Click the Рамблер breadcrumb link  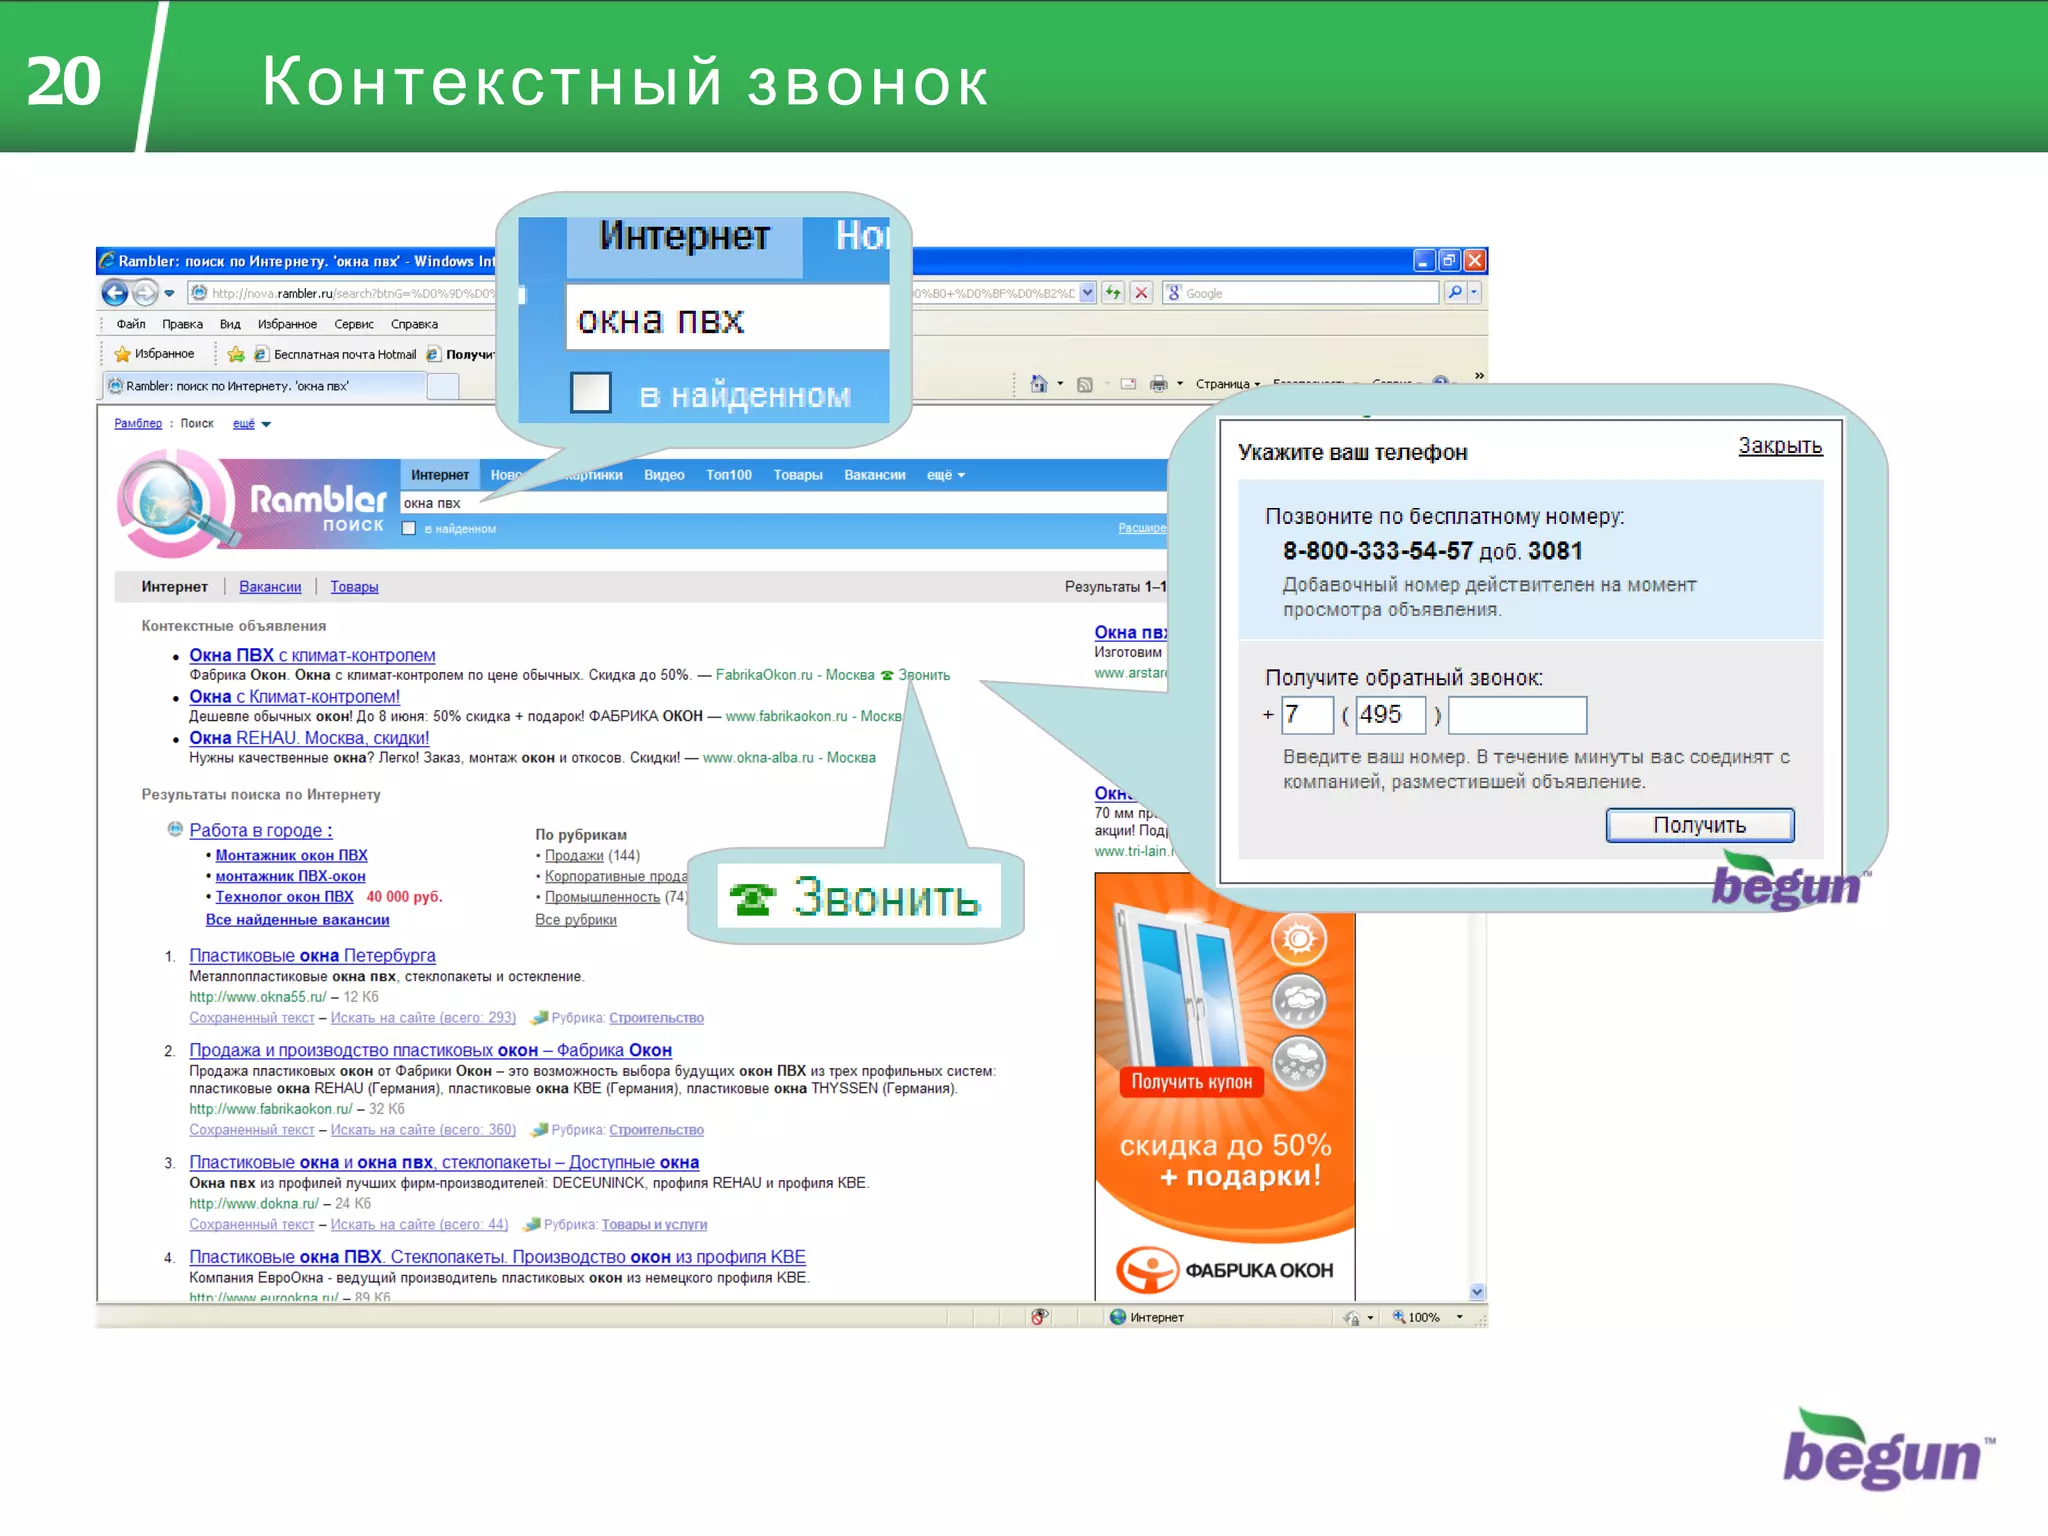tap(138, 424)
